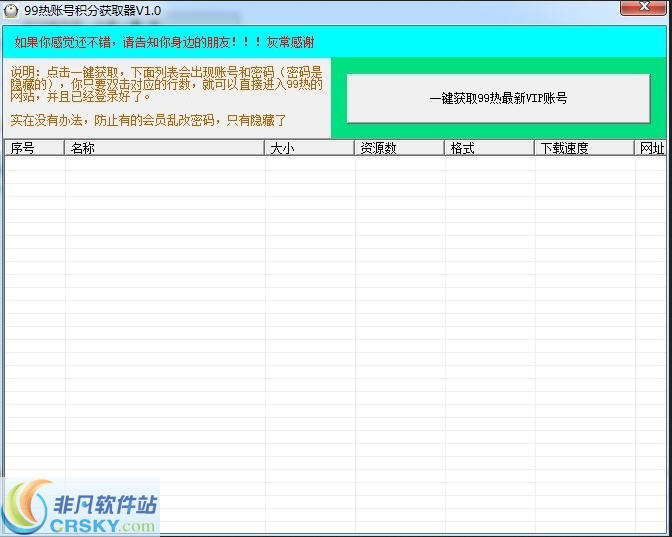The width and height of the screenshot is (672, 537).
Task: Click the 下载速度 column header
Action: pos(584,148)
